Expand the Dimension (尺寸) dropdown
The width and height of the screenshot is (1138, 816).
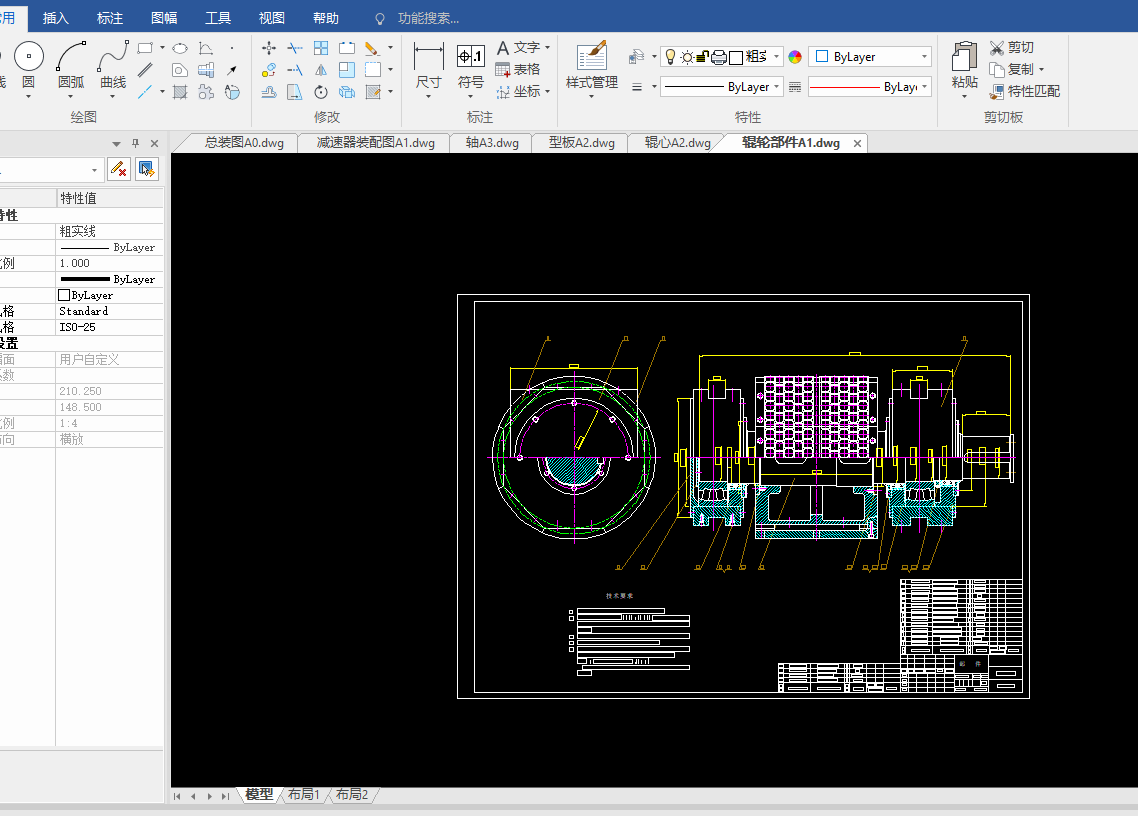pos(428,97)
